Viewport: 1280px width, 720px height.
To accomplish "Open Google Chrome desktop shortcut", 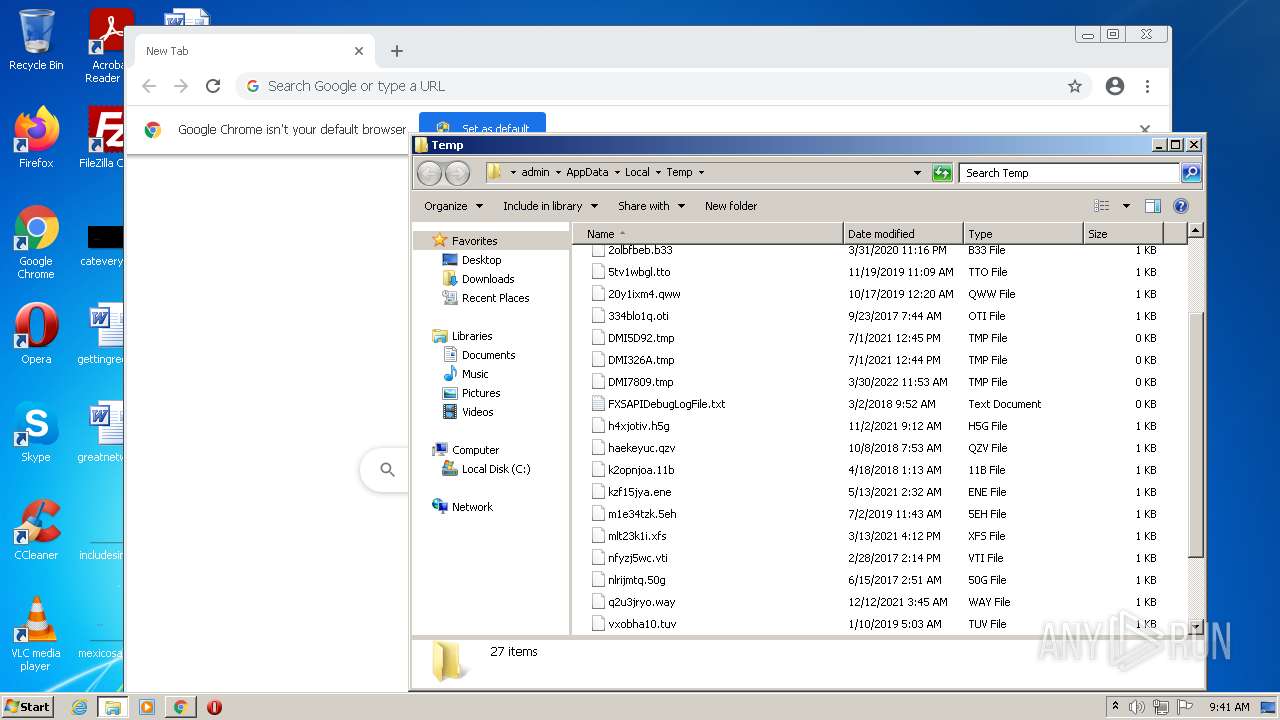I will click(x=36, y=242).
